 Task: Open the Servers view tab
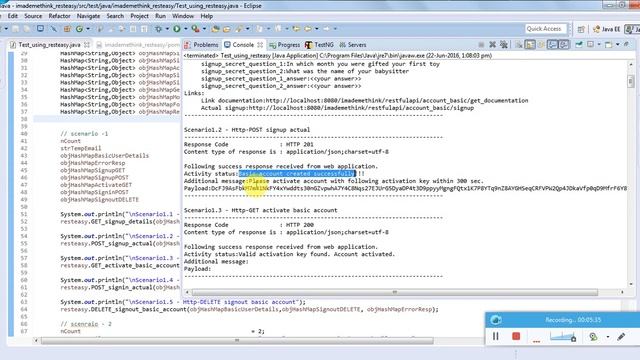(x=353, y=44)
